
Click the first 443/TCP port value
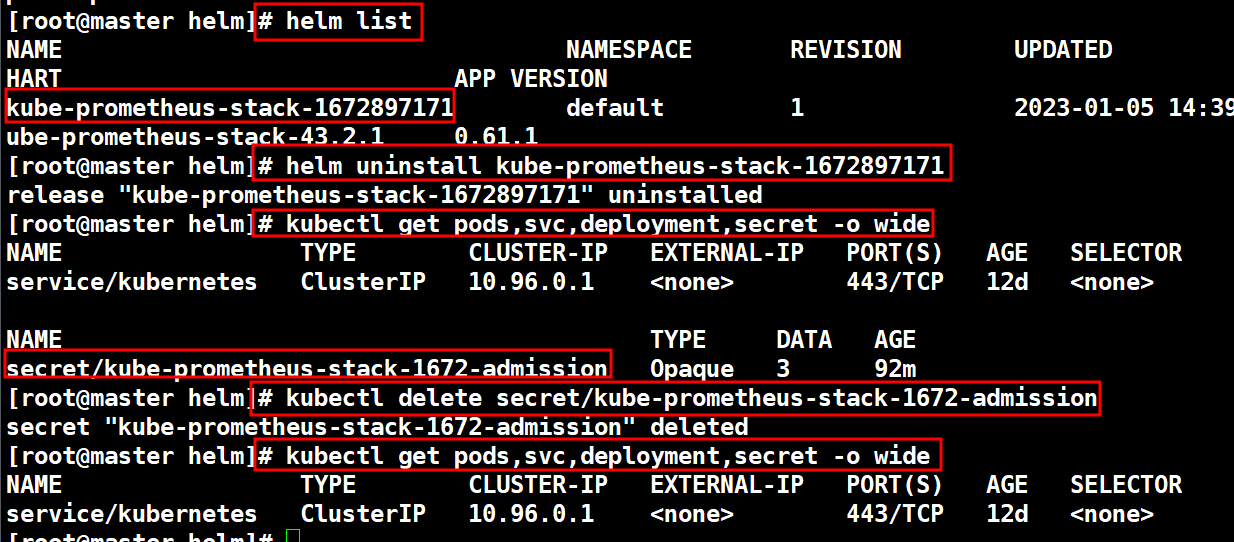tap(894, 282)
